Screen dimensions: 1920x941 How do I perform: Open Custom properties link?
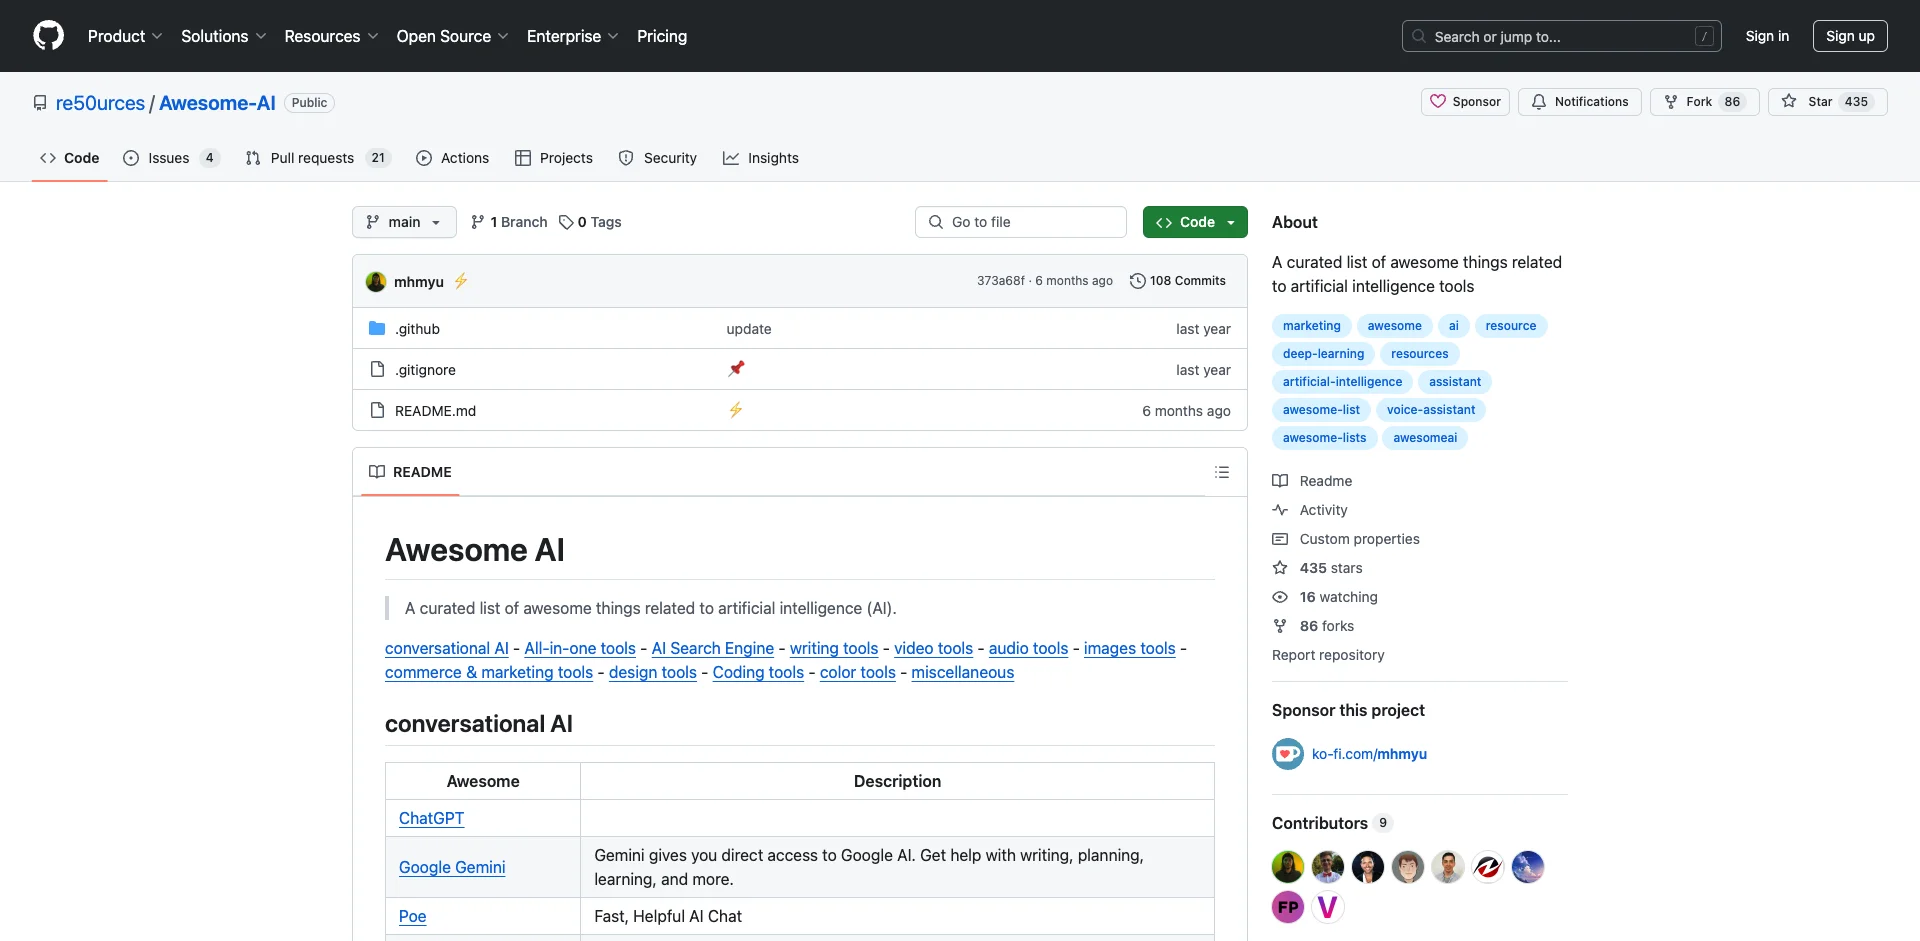[1346, 539]
